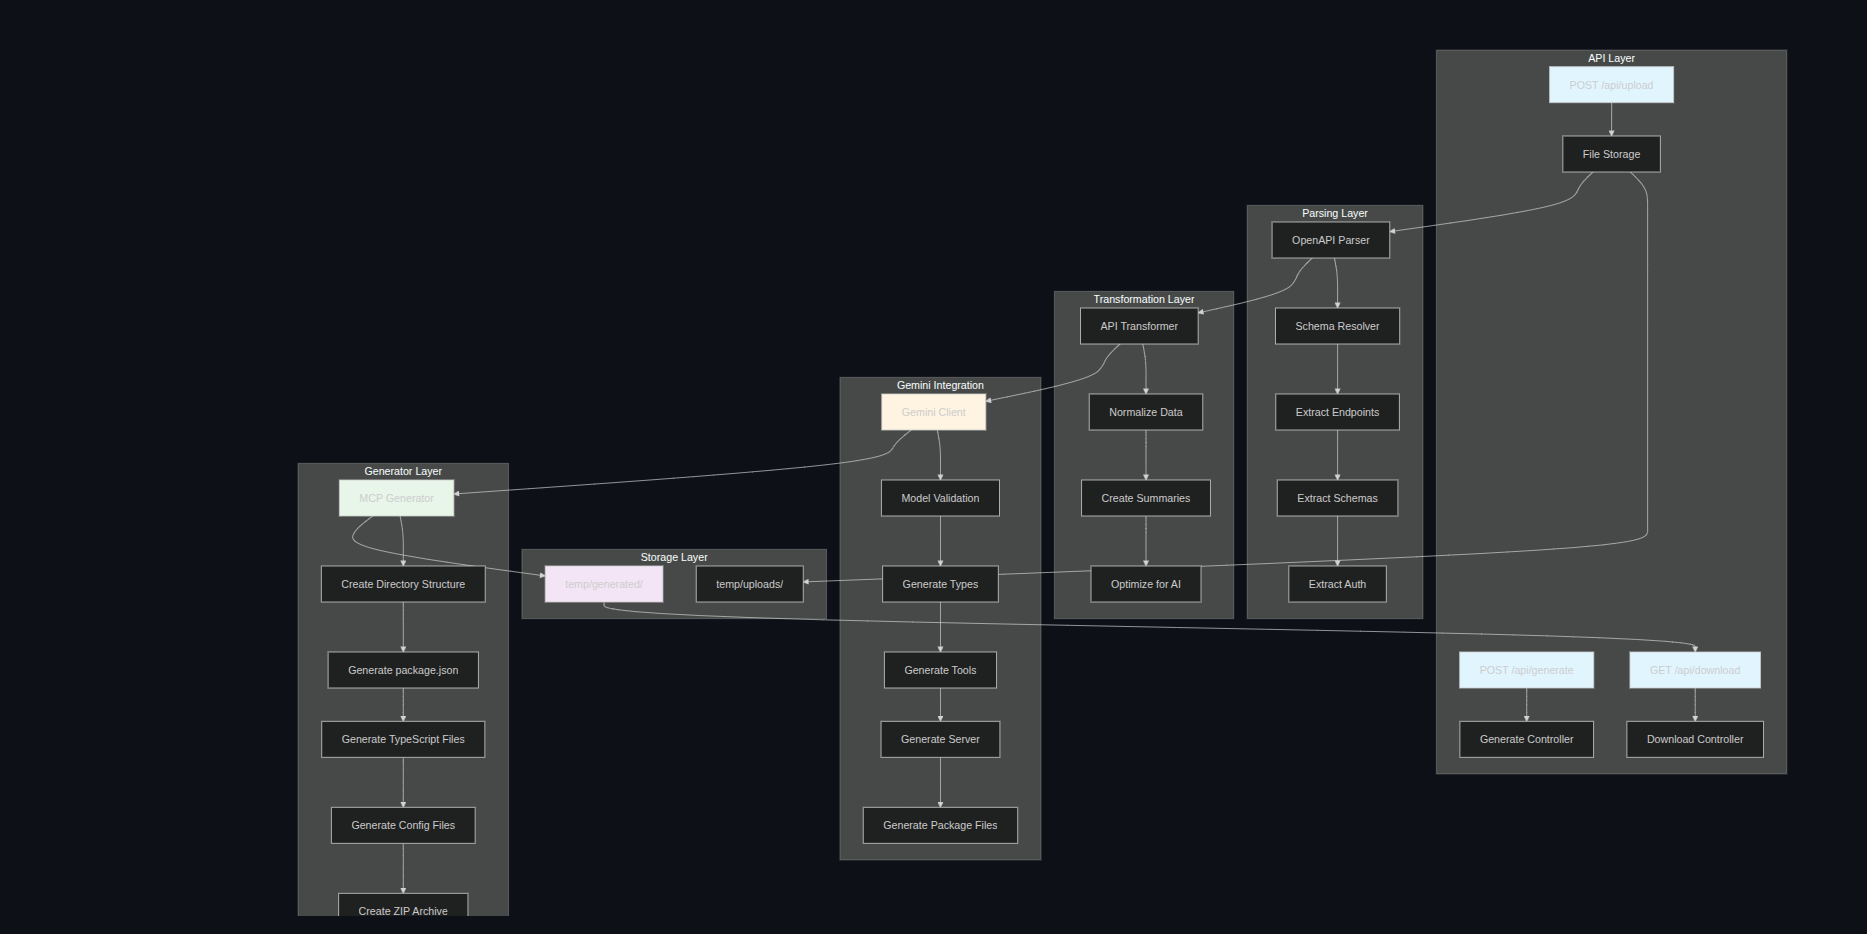Image resolution: width=1867 pixels, height=934 pixels.
Task: Select the Generate package.json node
Action: point(403,670)
